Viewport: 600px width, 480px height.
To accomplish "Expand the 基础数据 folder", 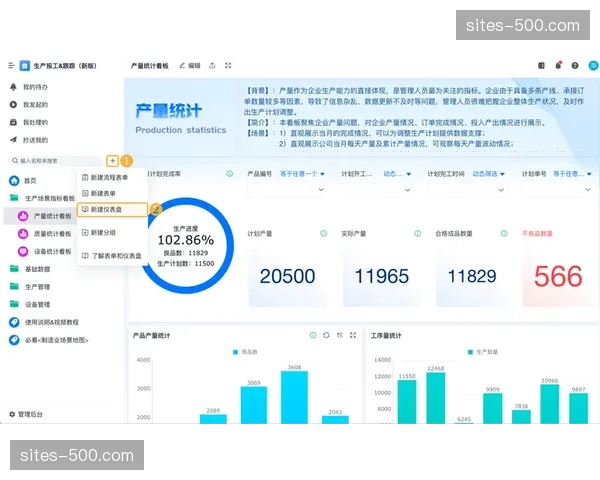I will pyautogui.click(x=30, y=269).
